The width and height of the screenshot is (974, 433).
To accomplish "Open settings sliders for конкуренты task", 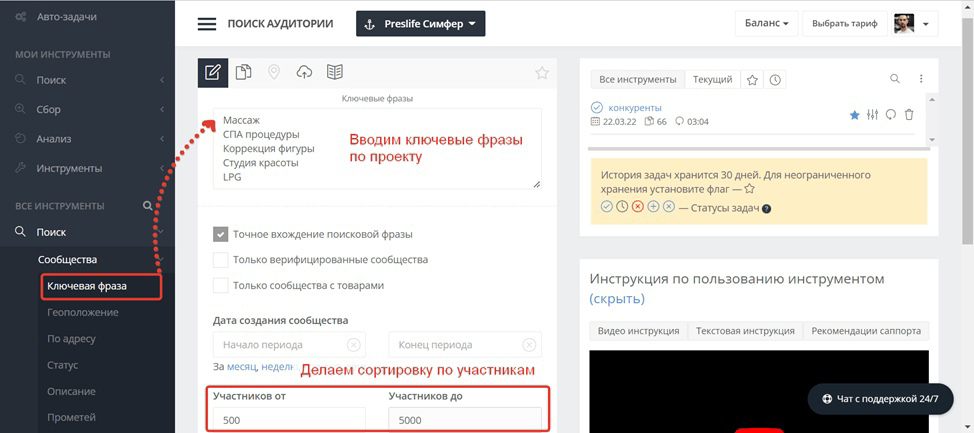I will pyautogui.click(x=873, y=114).
